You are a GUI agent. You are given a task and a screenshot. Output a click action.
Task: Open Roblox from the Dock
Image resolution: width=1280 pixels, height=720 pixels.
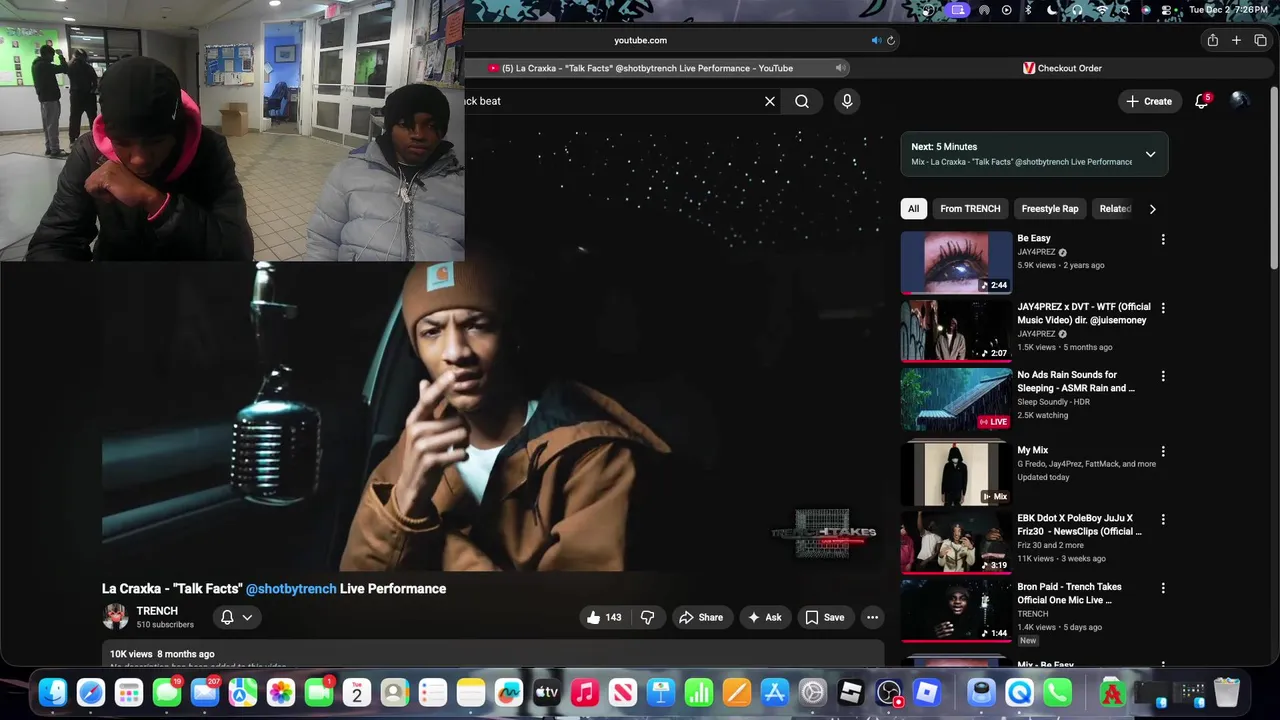(x=927, y=692)
